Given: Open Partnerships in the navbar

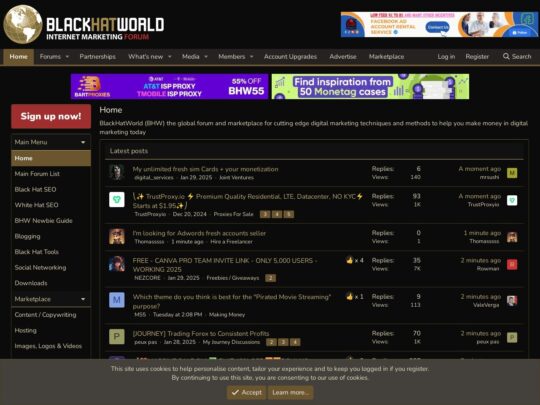Looking at the screenshot, I should click(97, 56).
